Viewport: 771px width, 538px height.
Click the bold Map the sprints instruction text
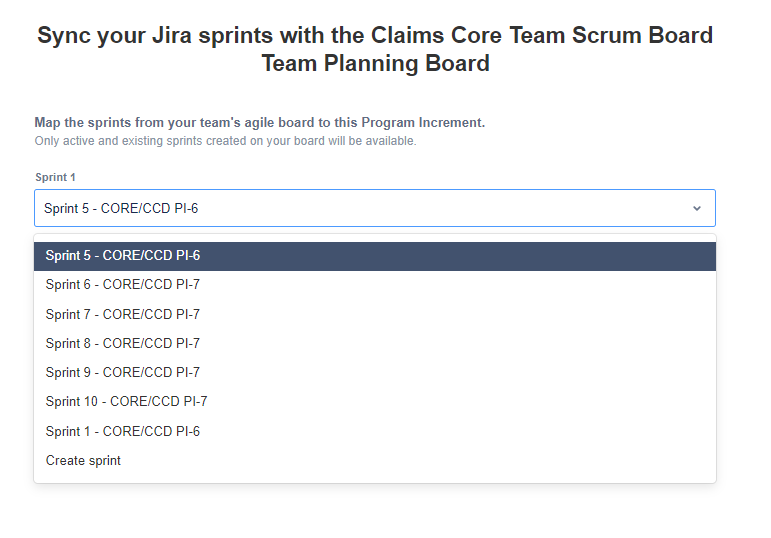click(260, 122)
